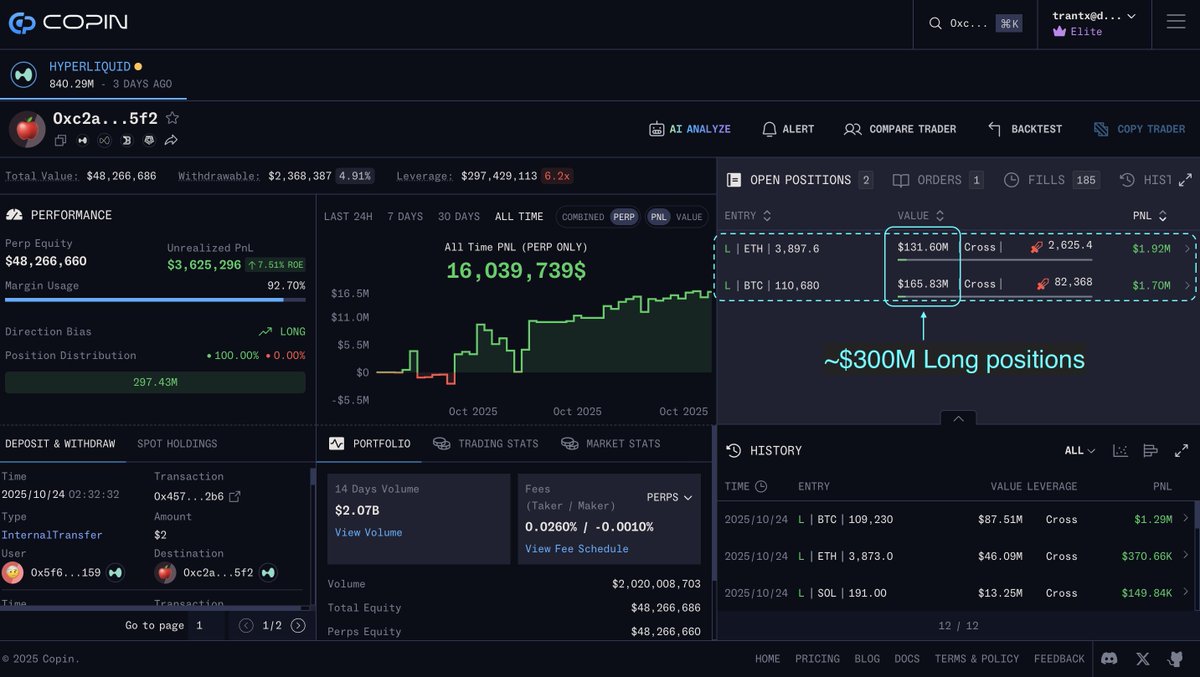The image size is (1200, 677).
Task: Show the History scatter chart view
Action: point(1120,451)
